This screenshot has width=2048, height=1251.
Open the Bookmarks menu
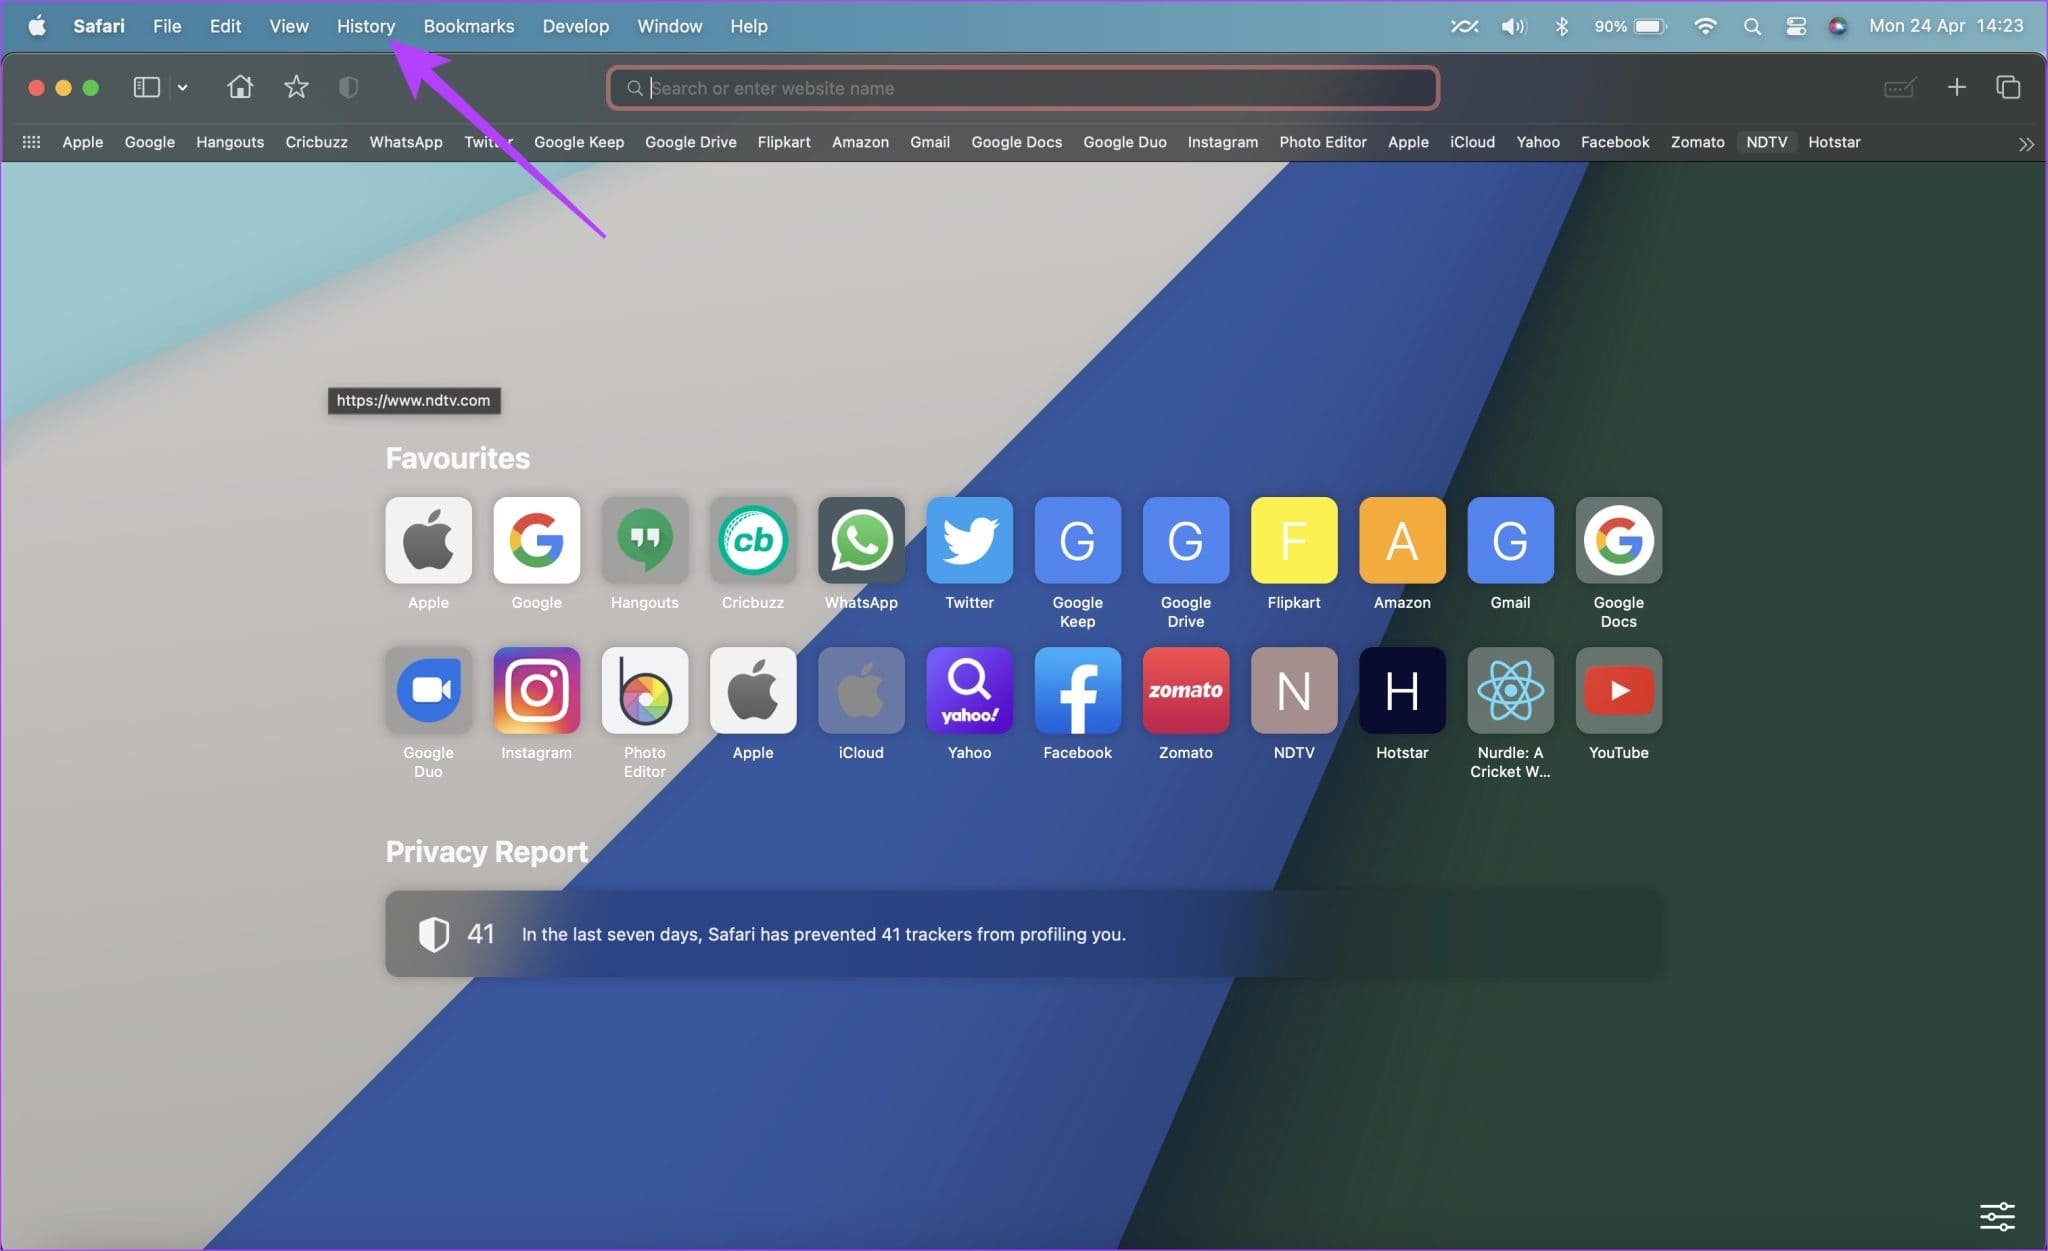469,26
